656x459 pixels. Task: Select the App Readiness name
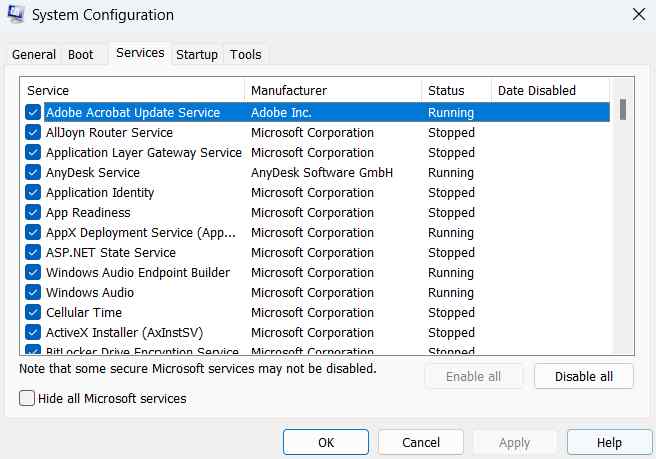tap(88, 213)
